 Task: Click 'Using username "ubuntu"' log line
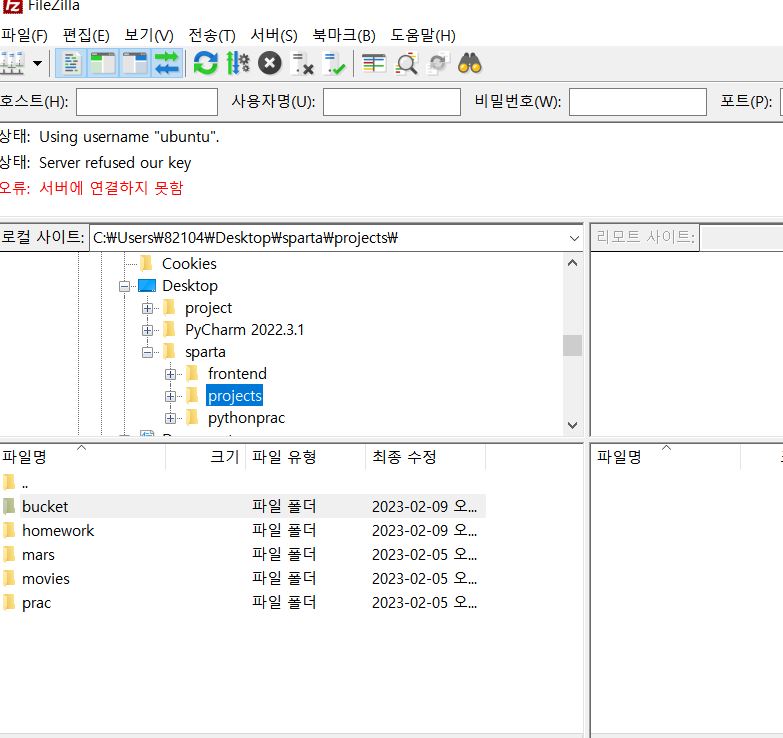[x=129, y=137]
